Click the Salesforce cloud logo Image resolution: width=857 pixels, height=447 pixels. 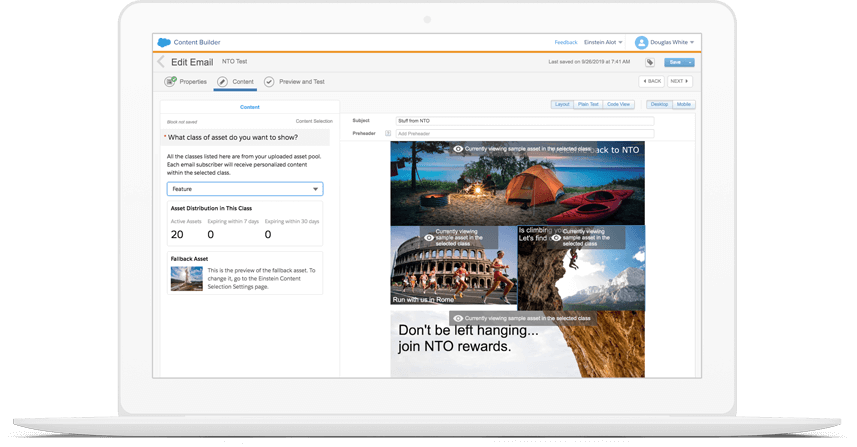[x=164, y=42]
